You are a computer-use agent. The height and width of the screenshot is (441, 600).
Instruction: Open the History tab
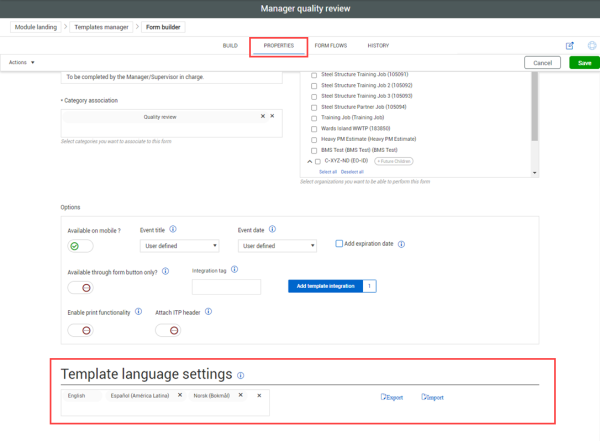(378, 45)
